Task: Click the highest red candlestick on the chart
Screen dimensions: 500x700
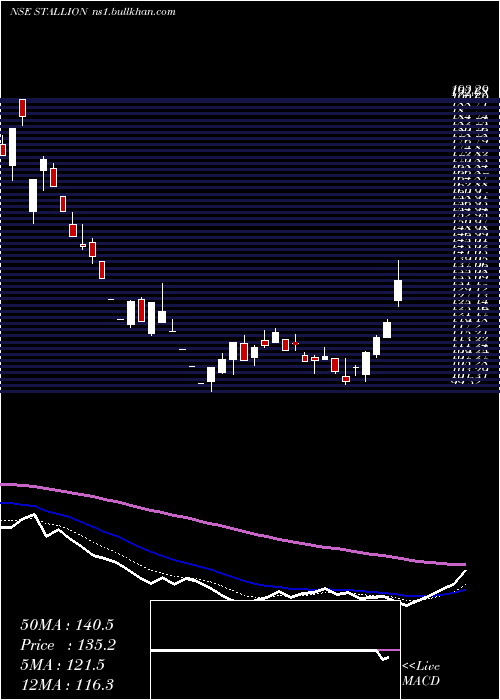Action: pos(23,108)
